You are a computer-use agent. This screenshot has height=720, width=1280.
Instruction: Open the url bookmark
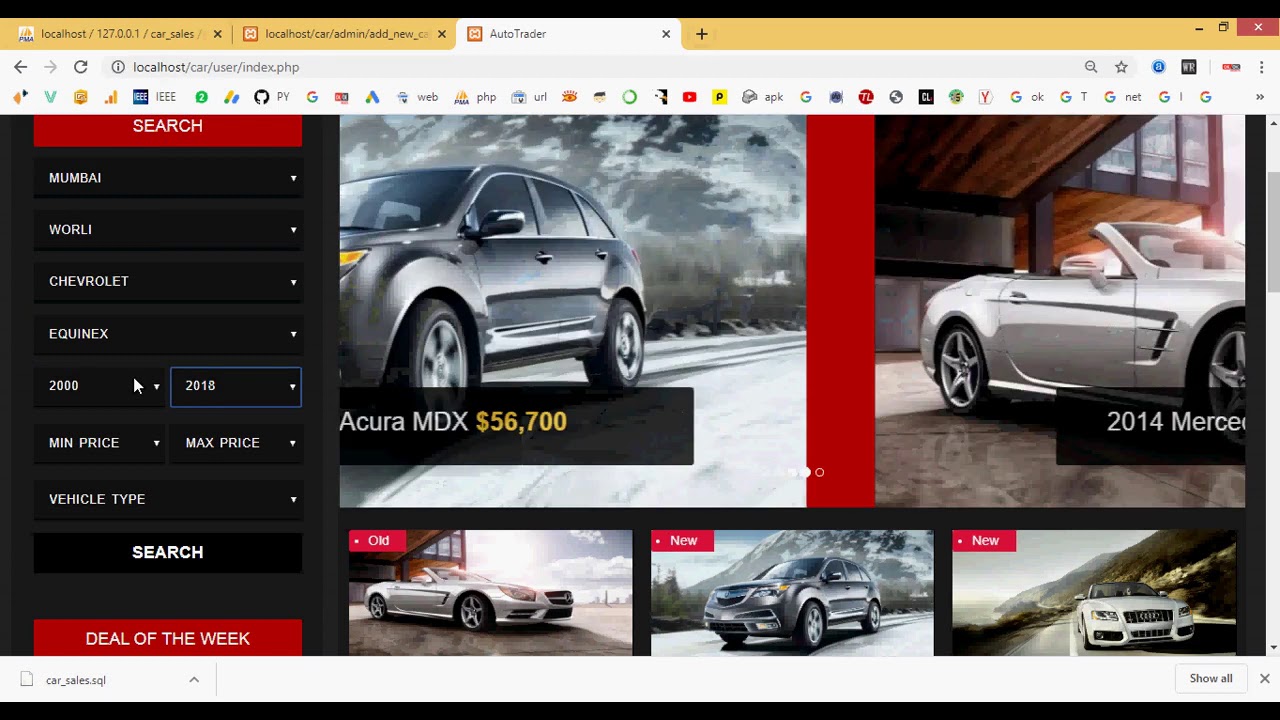[530, 97]
